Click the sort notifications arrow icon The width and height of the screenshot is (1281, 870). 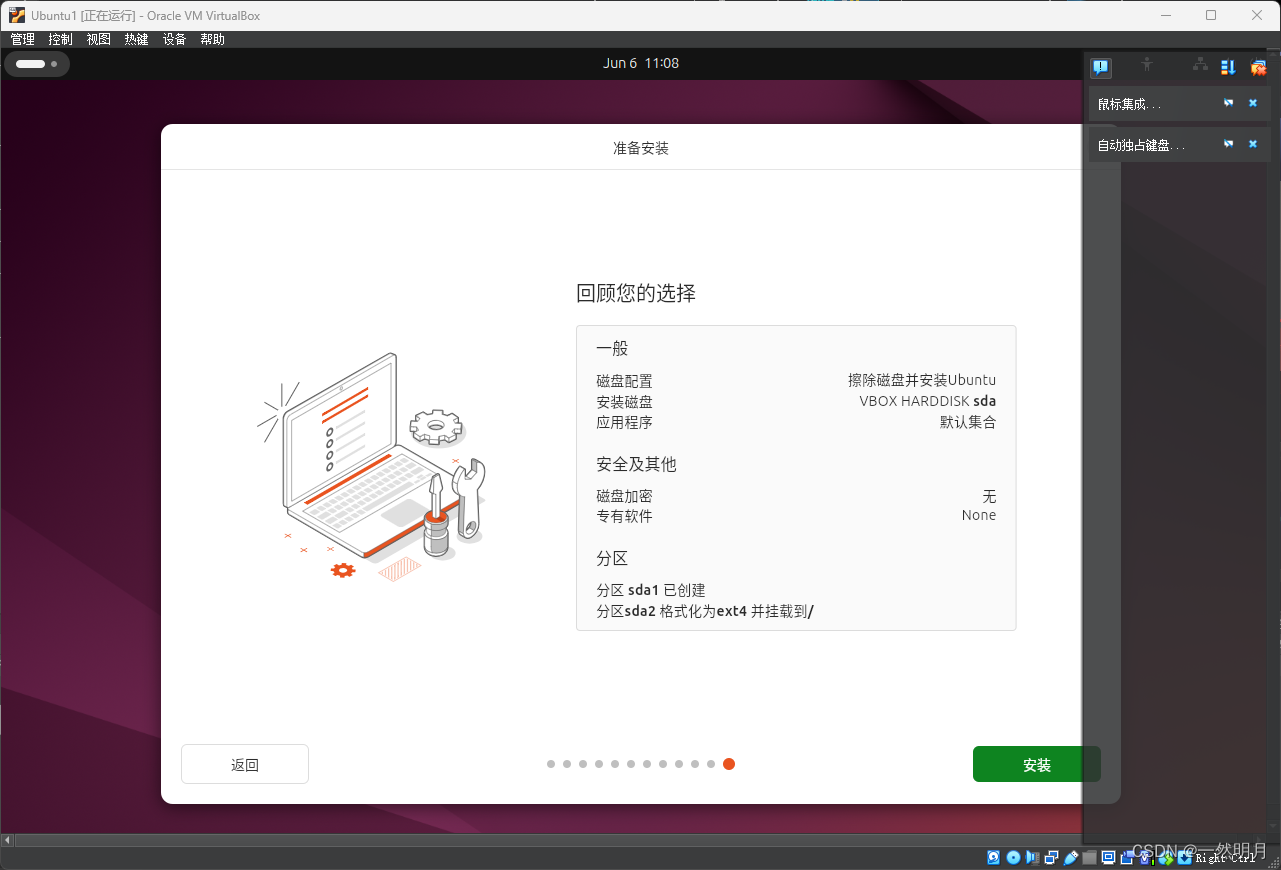1228,67
